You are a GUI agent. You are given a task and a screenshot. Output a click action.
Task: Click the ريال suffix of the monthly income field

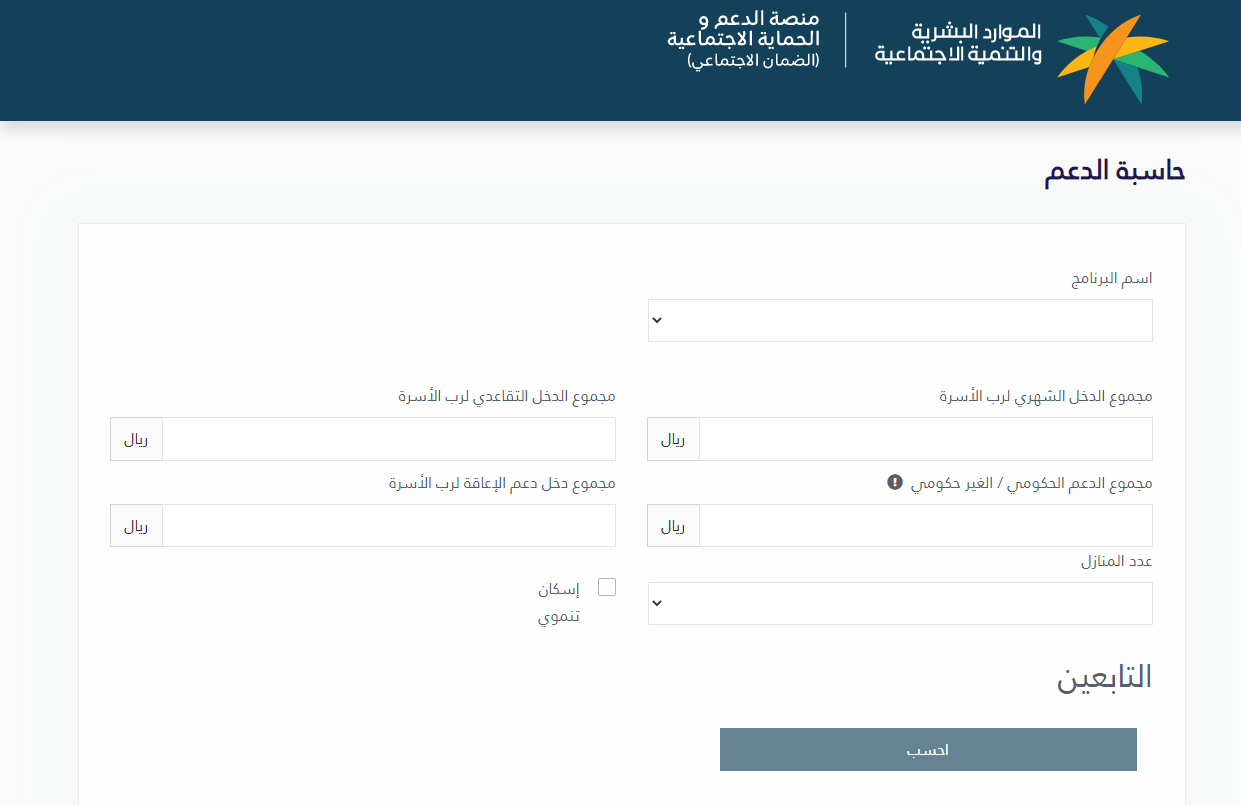673,439
